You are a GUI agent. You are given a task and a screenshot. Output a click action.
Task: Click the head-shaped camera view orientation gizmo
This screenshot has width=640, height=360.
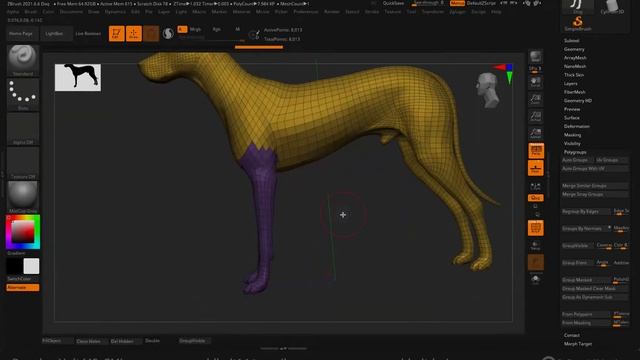click(x=488, y=90)
